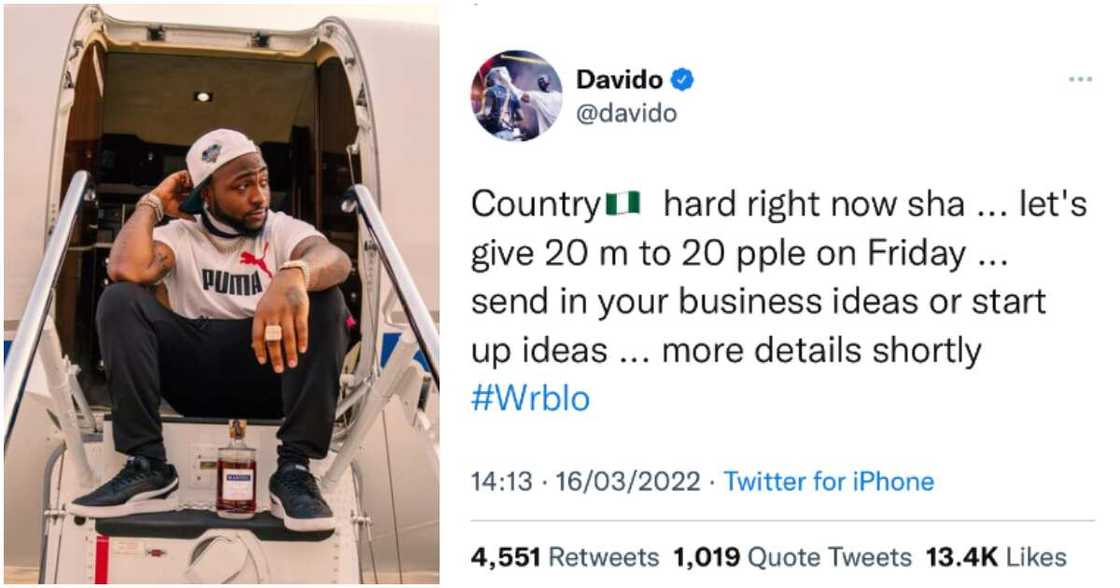This screenshot has width=1120, height=588.
Task: Click the Davido display name
Action: tap(619, 79)
